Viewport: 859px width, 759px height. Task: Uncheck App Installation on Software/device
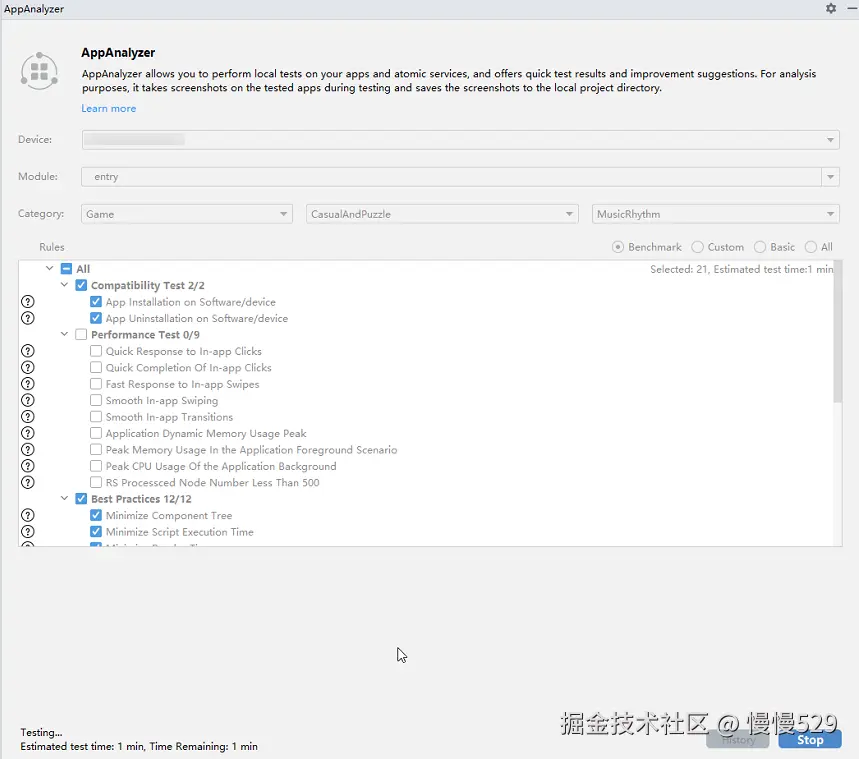(x=96, y=301)
